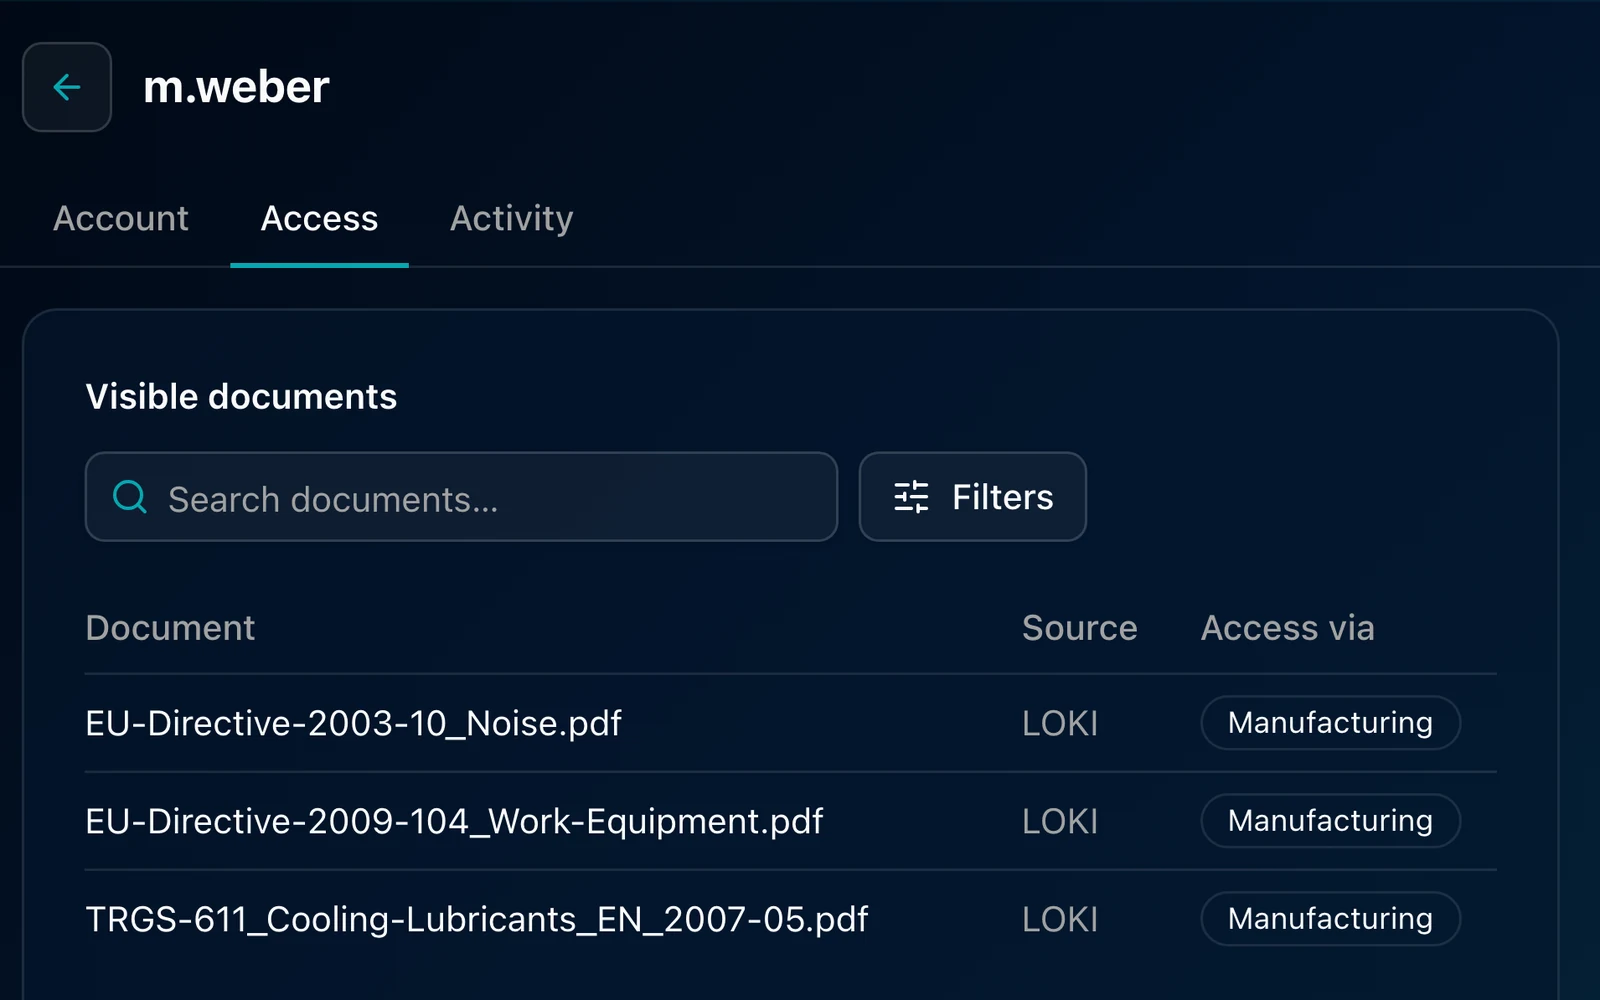Click the filter sliders icon
1600x1000 pixels.
911,497
